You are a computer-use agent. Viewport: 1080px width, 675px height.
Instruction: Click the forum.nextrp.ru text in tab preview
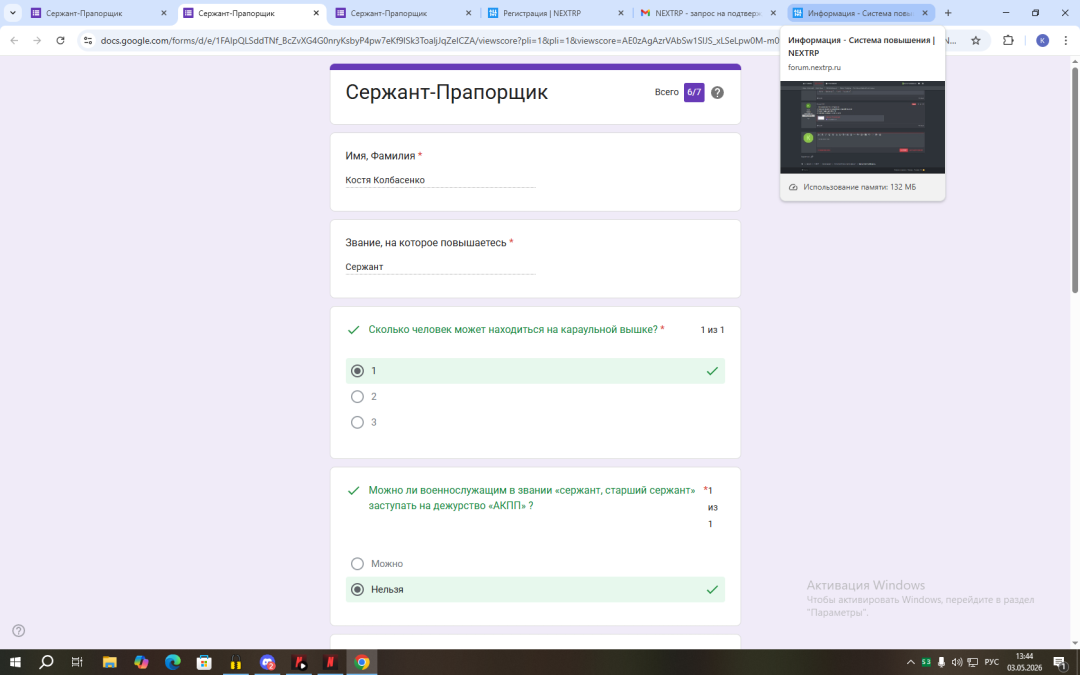[814, 68]
